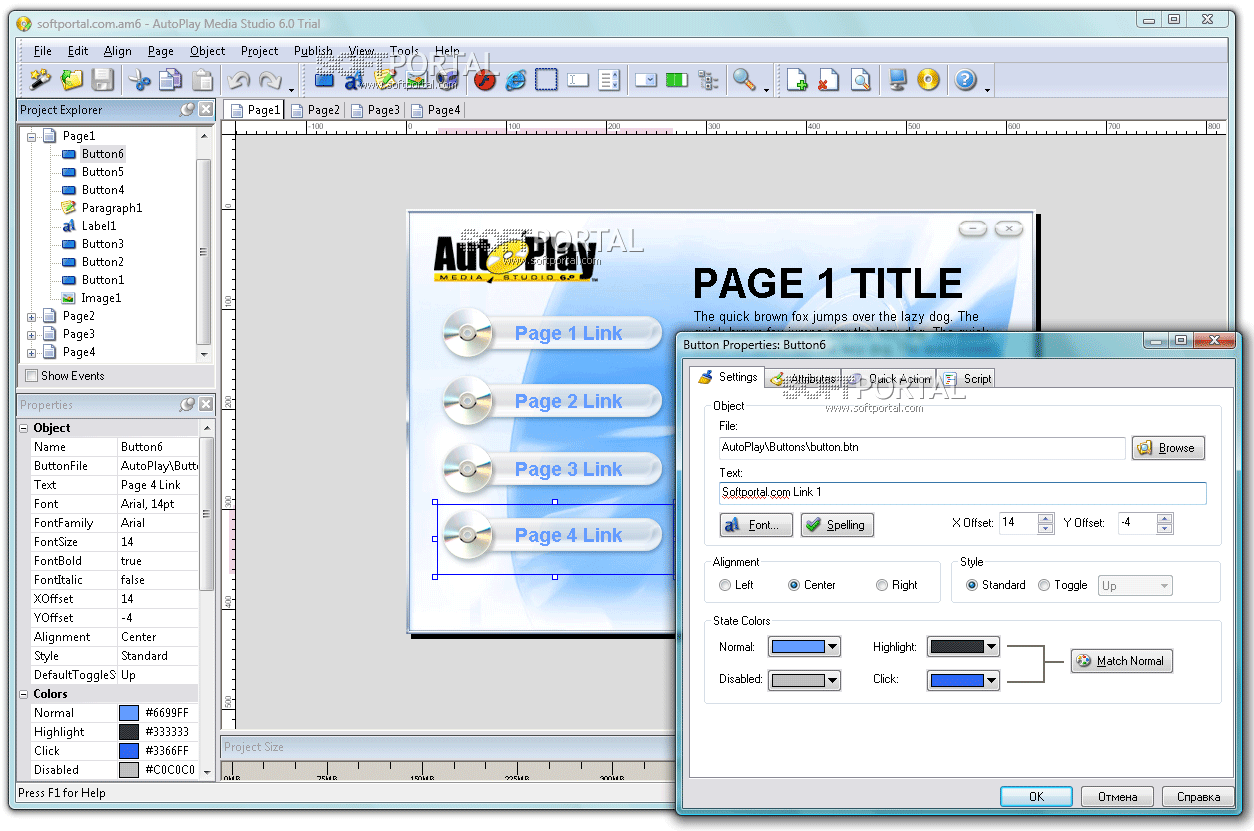Click the Undo arrow in toolbar
1254x831 pixels.
coord(237,80)
